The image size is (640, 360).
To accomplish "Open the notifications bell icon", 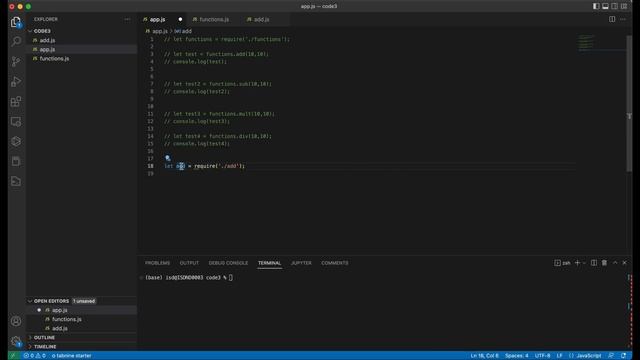I will [x=623, y=356].
